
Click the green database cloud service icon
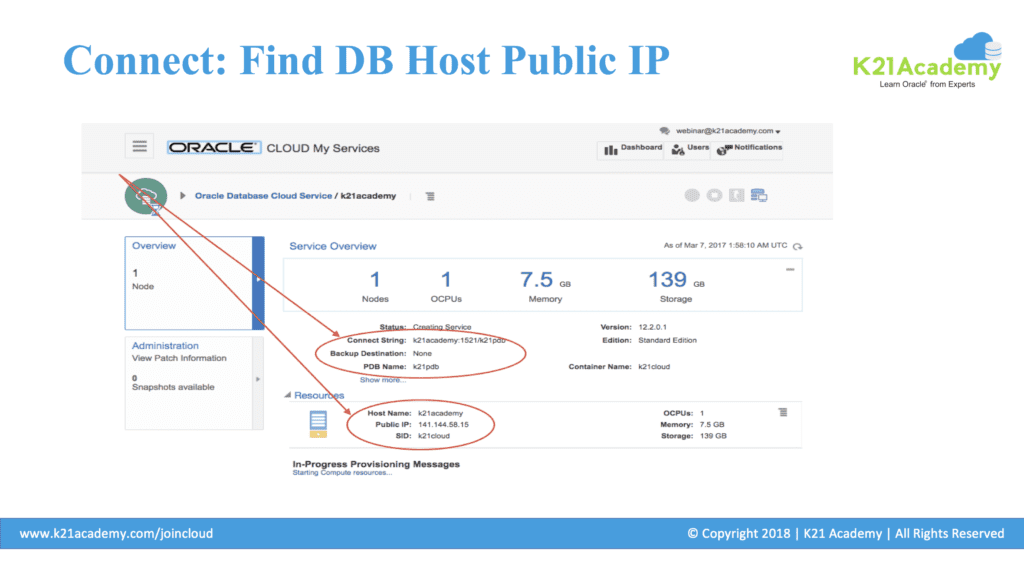145,196
